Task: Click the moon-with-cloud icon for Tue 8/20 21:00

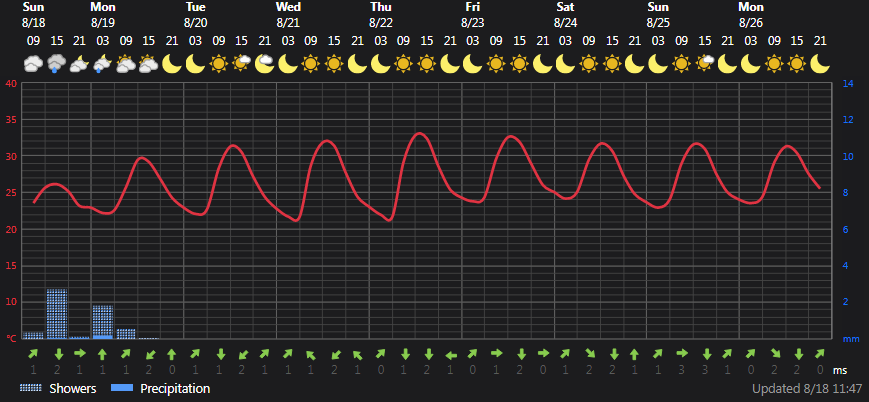Action: (x=265, y=64)
